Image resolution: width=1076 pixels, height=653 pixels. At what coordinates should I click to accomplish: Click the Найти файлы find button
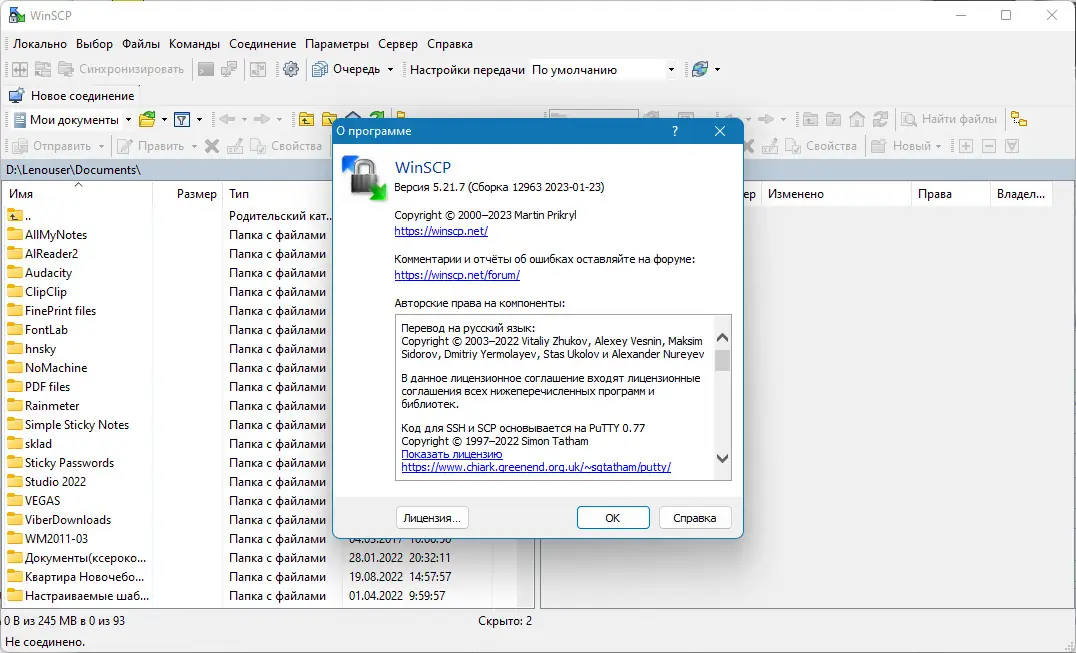(949, 119)
